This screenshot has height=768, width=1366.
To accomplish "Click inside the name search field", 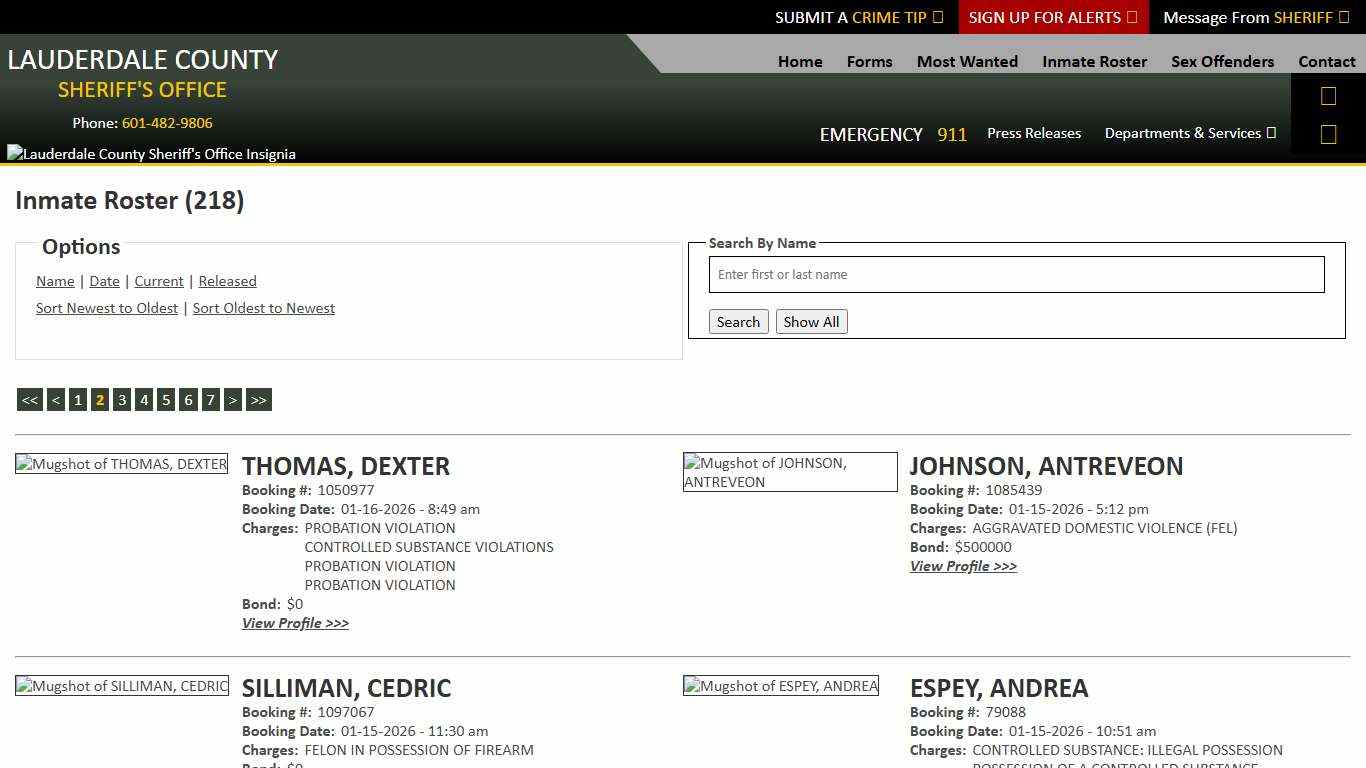I will tap(1016, 274).
